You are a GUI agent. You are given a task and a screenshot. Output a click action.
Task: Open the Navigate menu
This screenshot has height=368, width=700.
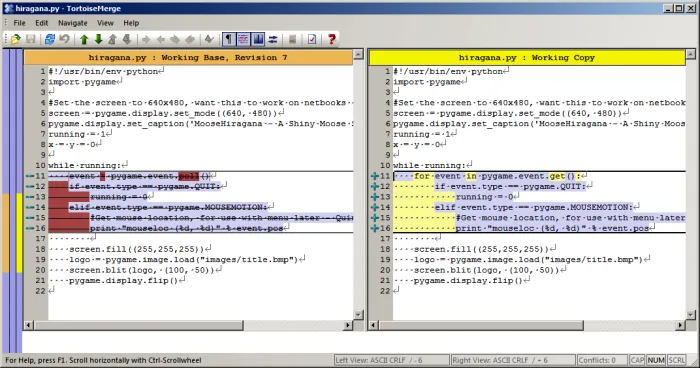click(x=72, y=23)
